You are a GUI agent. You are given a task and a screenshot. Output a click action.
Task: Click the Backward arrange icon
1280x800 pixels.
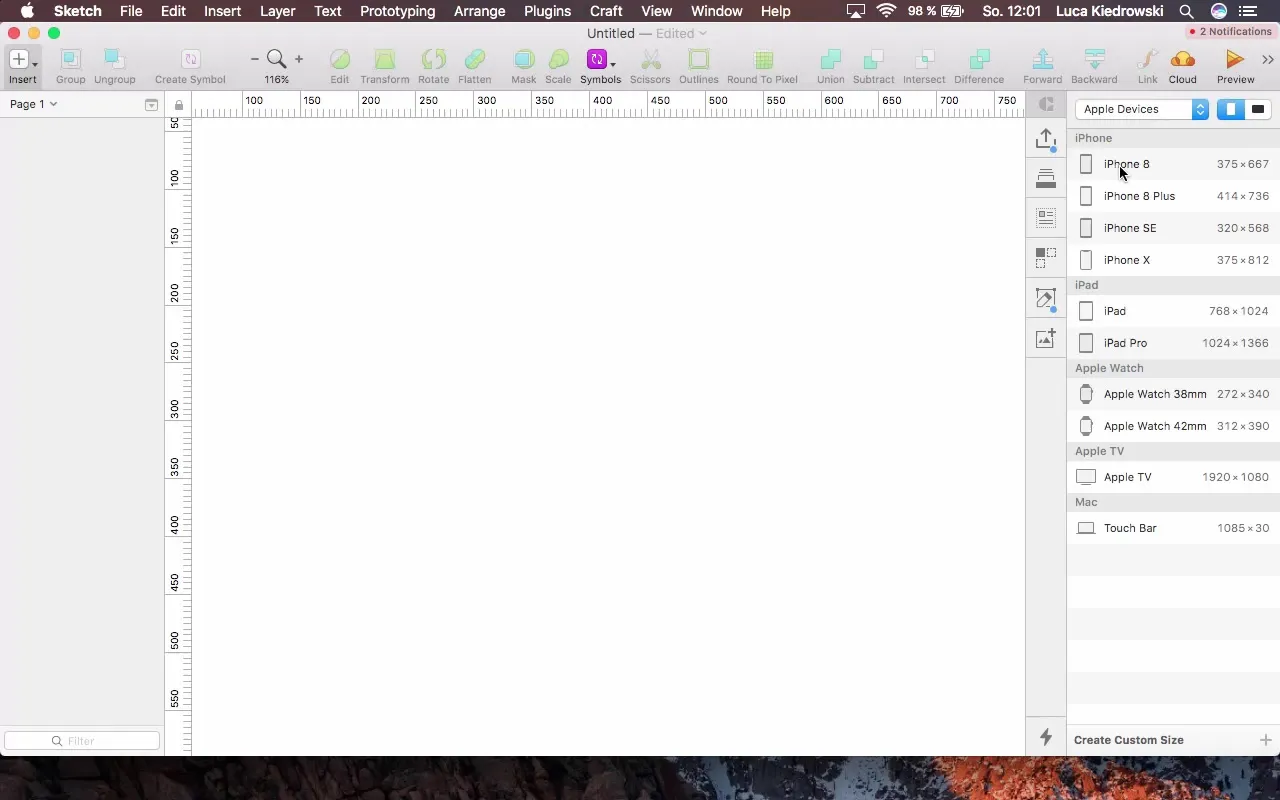1094,60
